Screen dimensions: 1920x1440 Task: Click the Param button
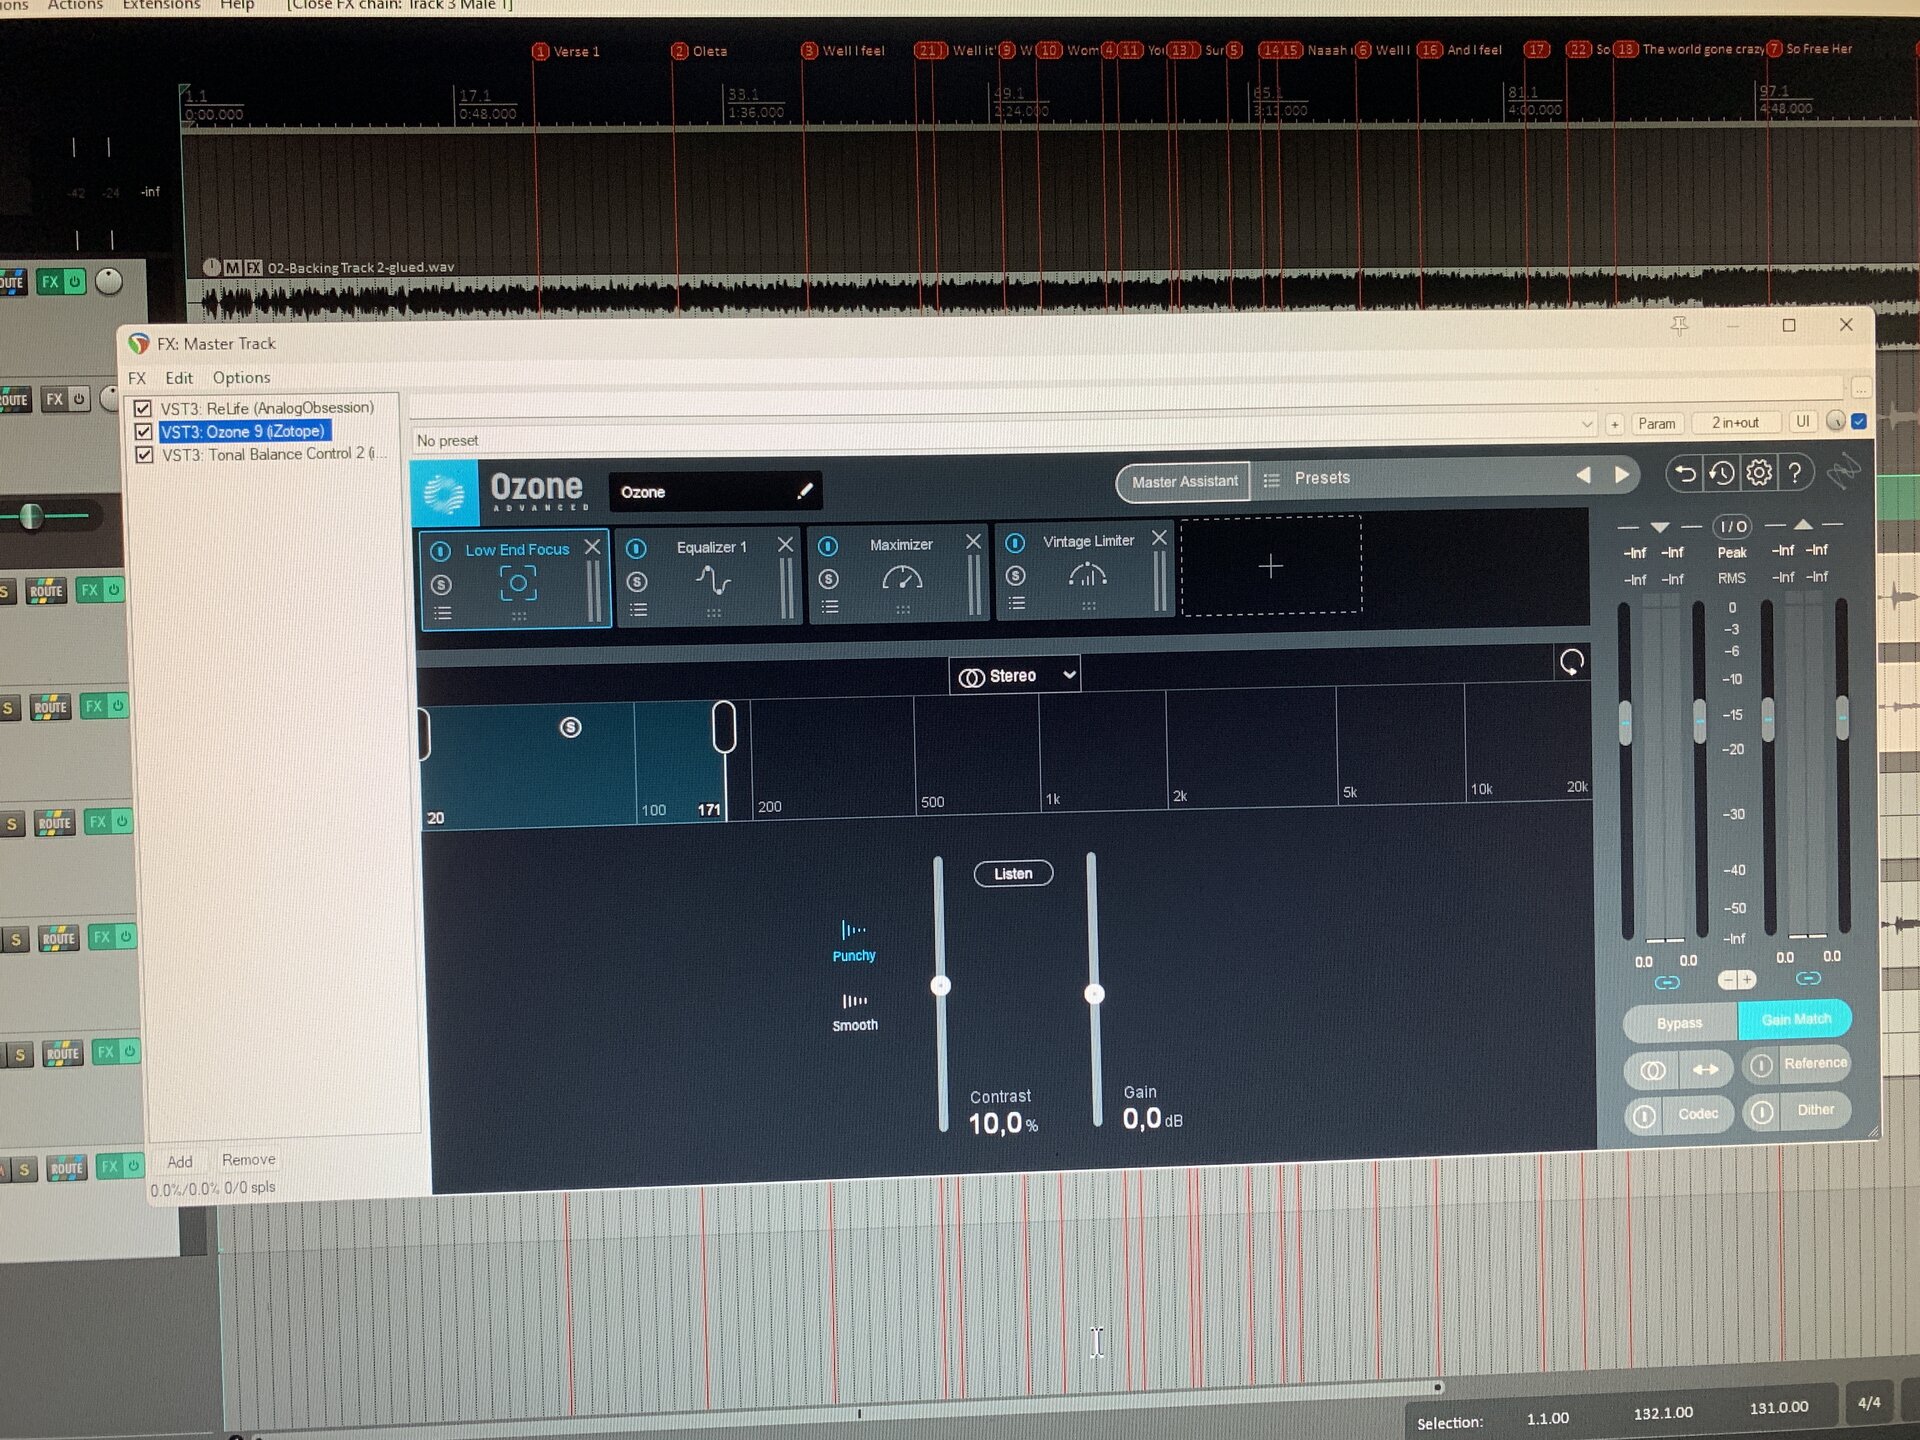pos(1657,424)
